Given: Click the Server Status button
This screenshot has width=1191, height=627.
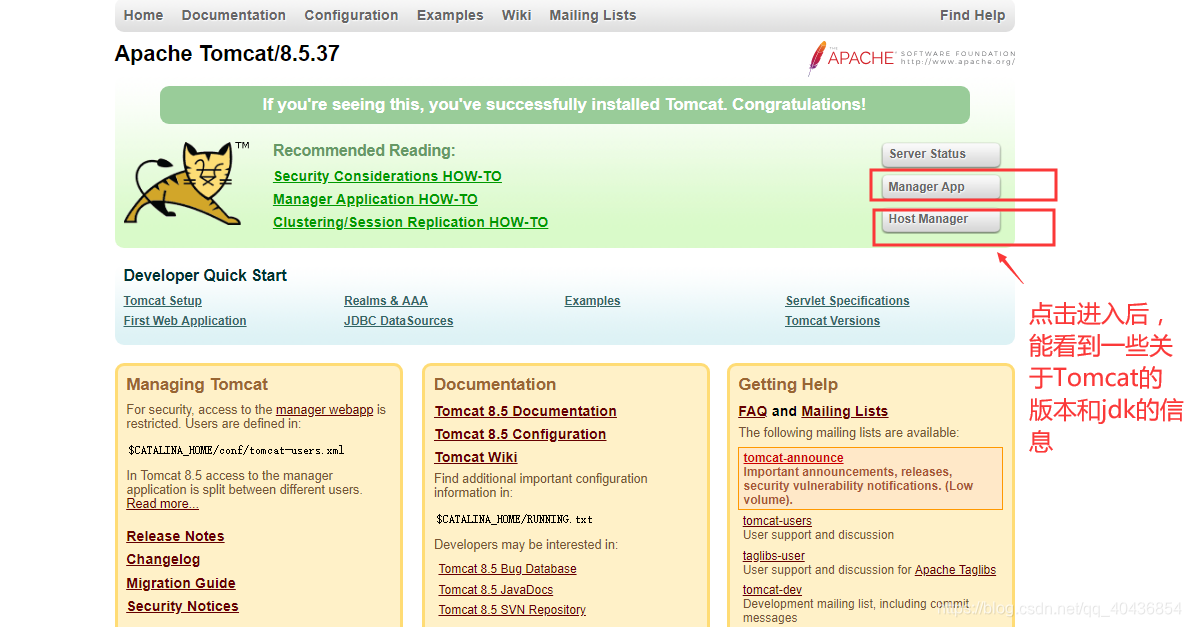Looking at the screenshot, I should 940,154.
